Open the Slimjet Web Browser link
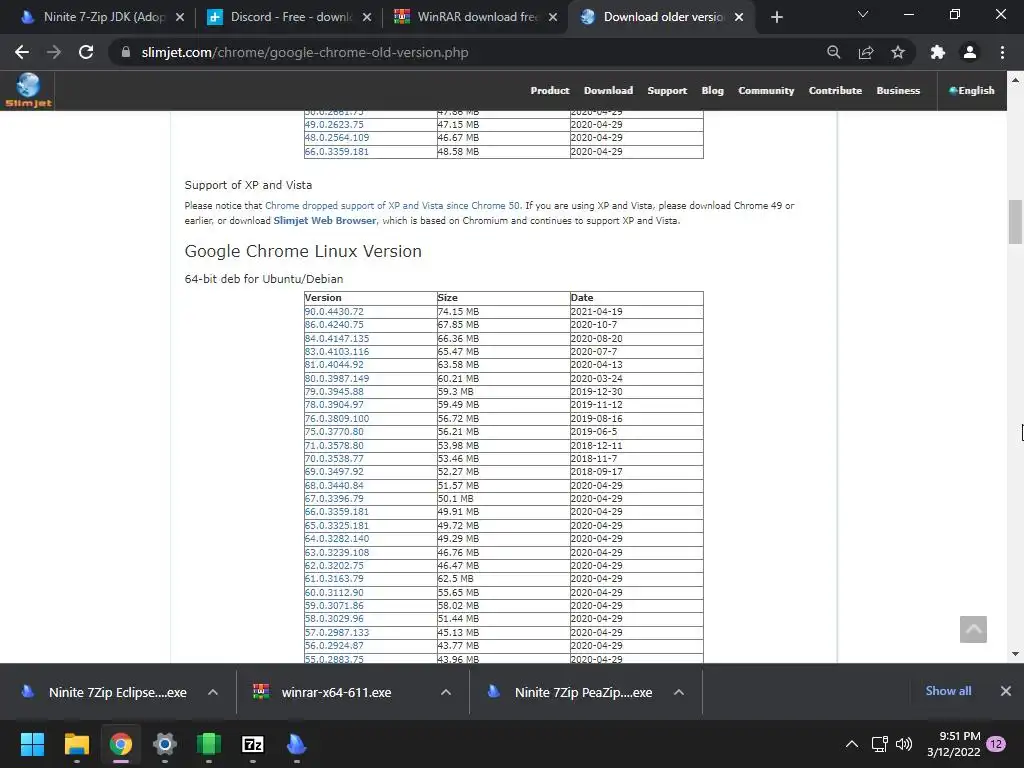This screenshot has width=1024, height=768. 325,221
